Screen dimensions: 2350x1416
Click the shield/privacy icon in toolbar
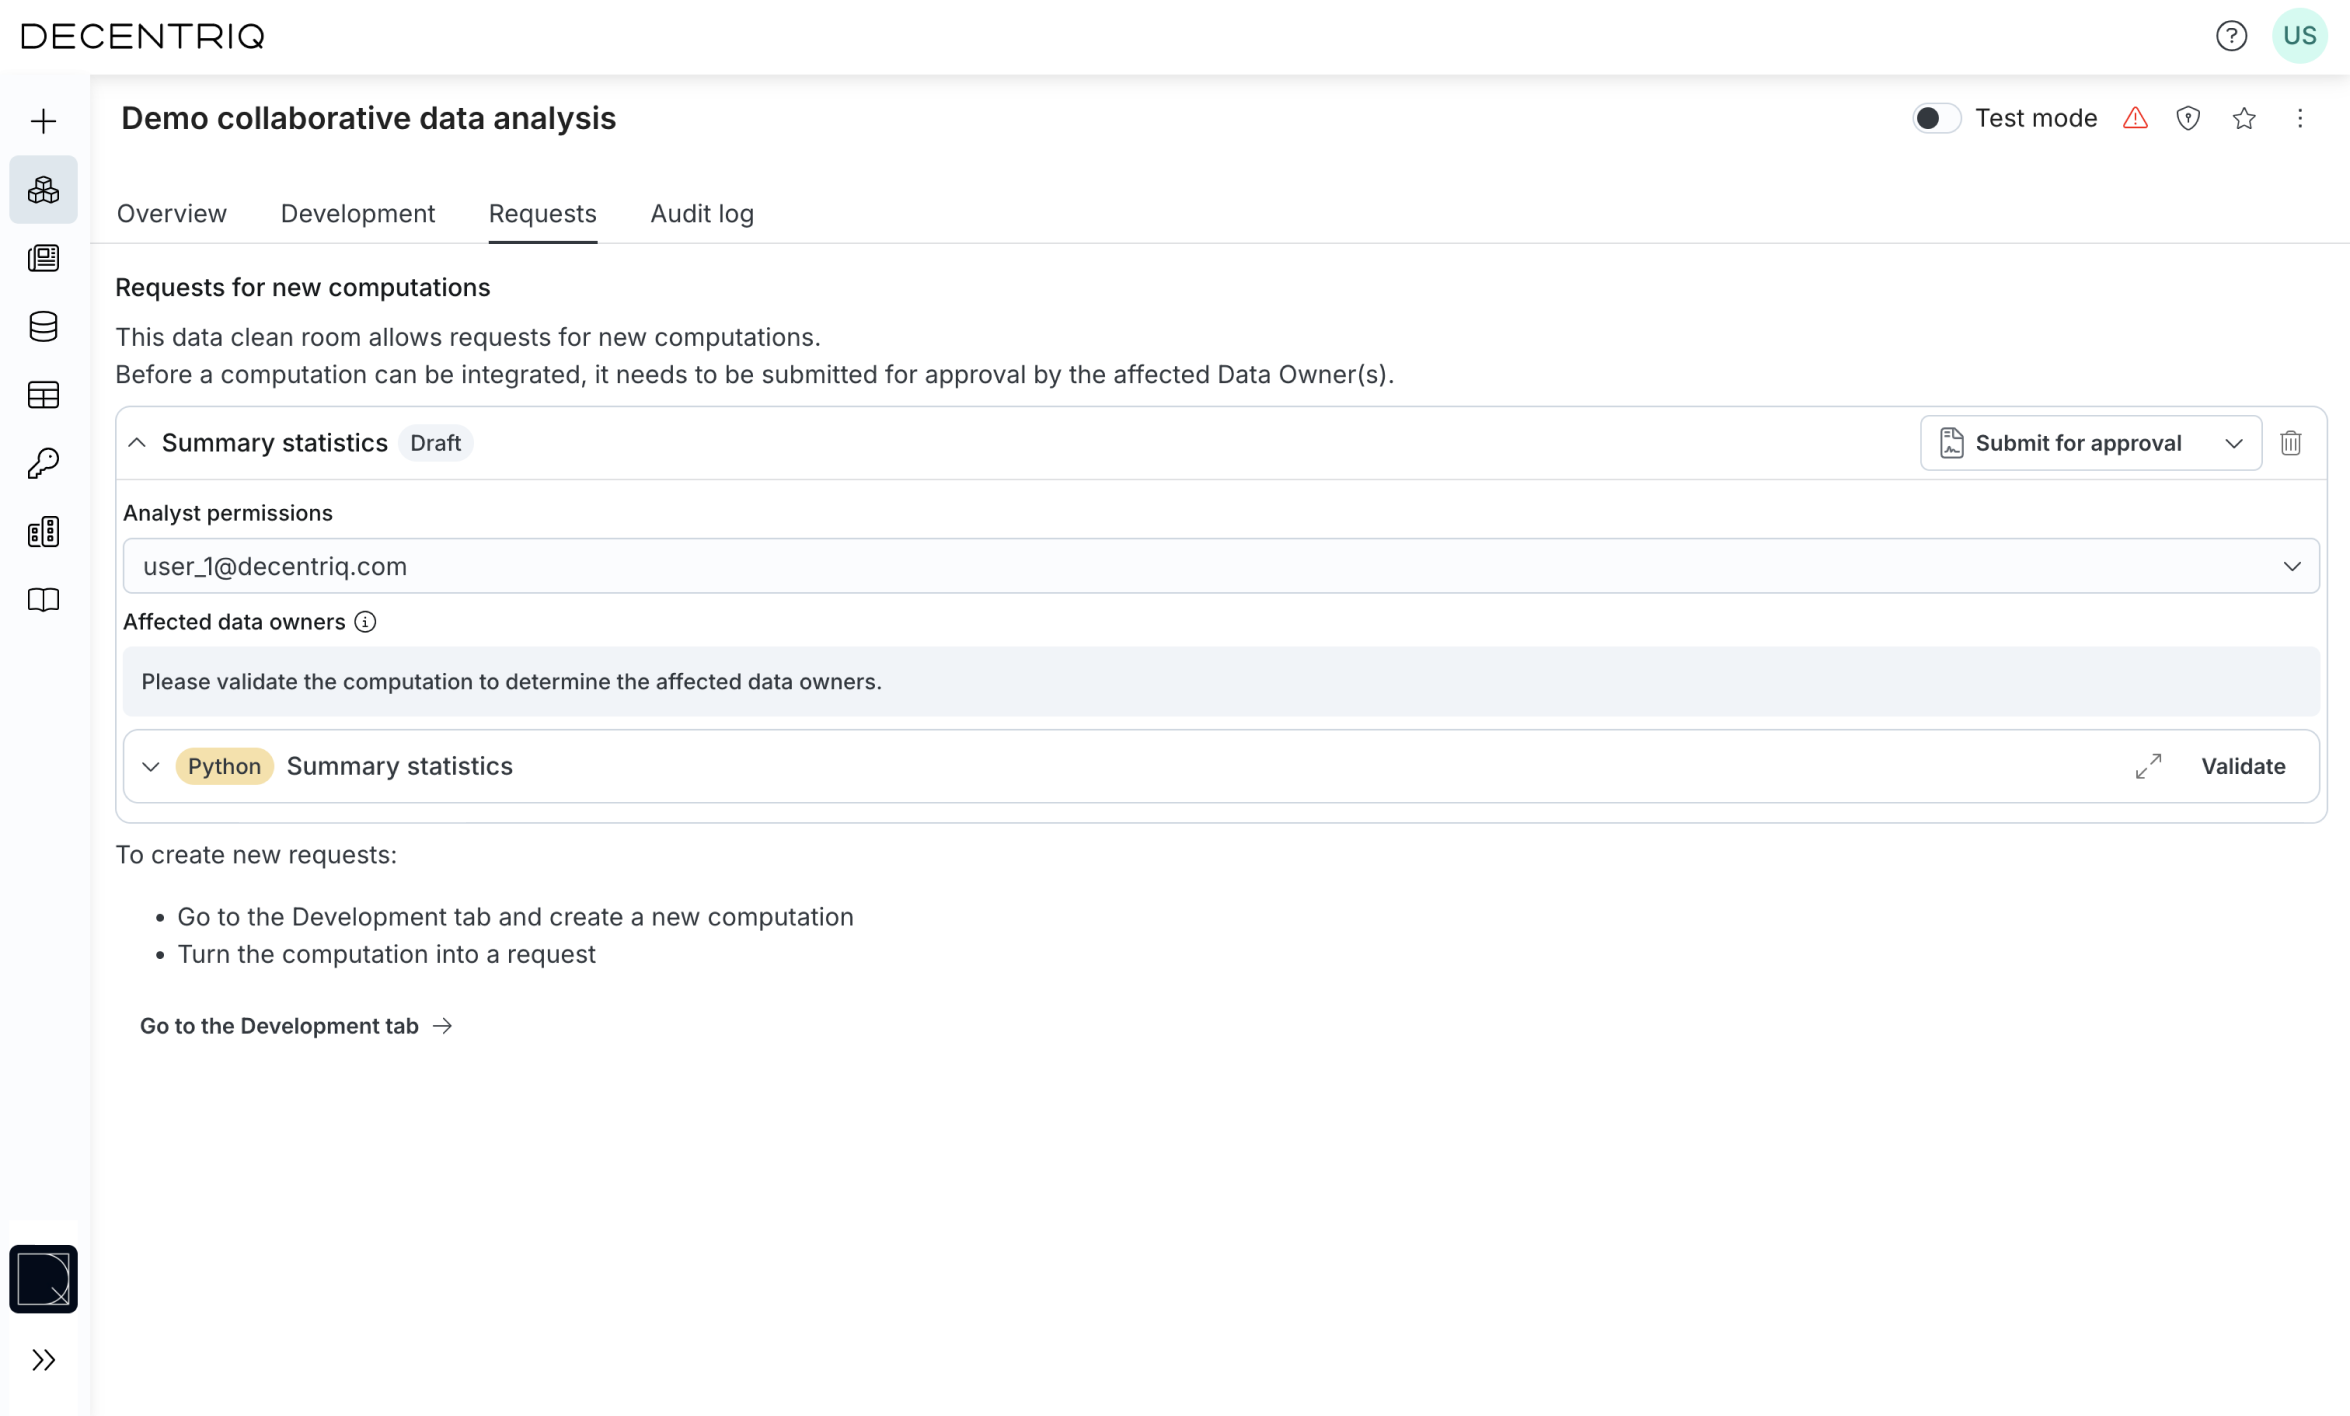(2187, 117)
